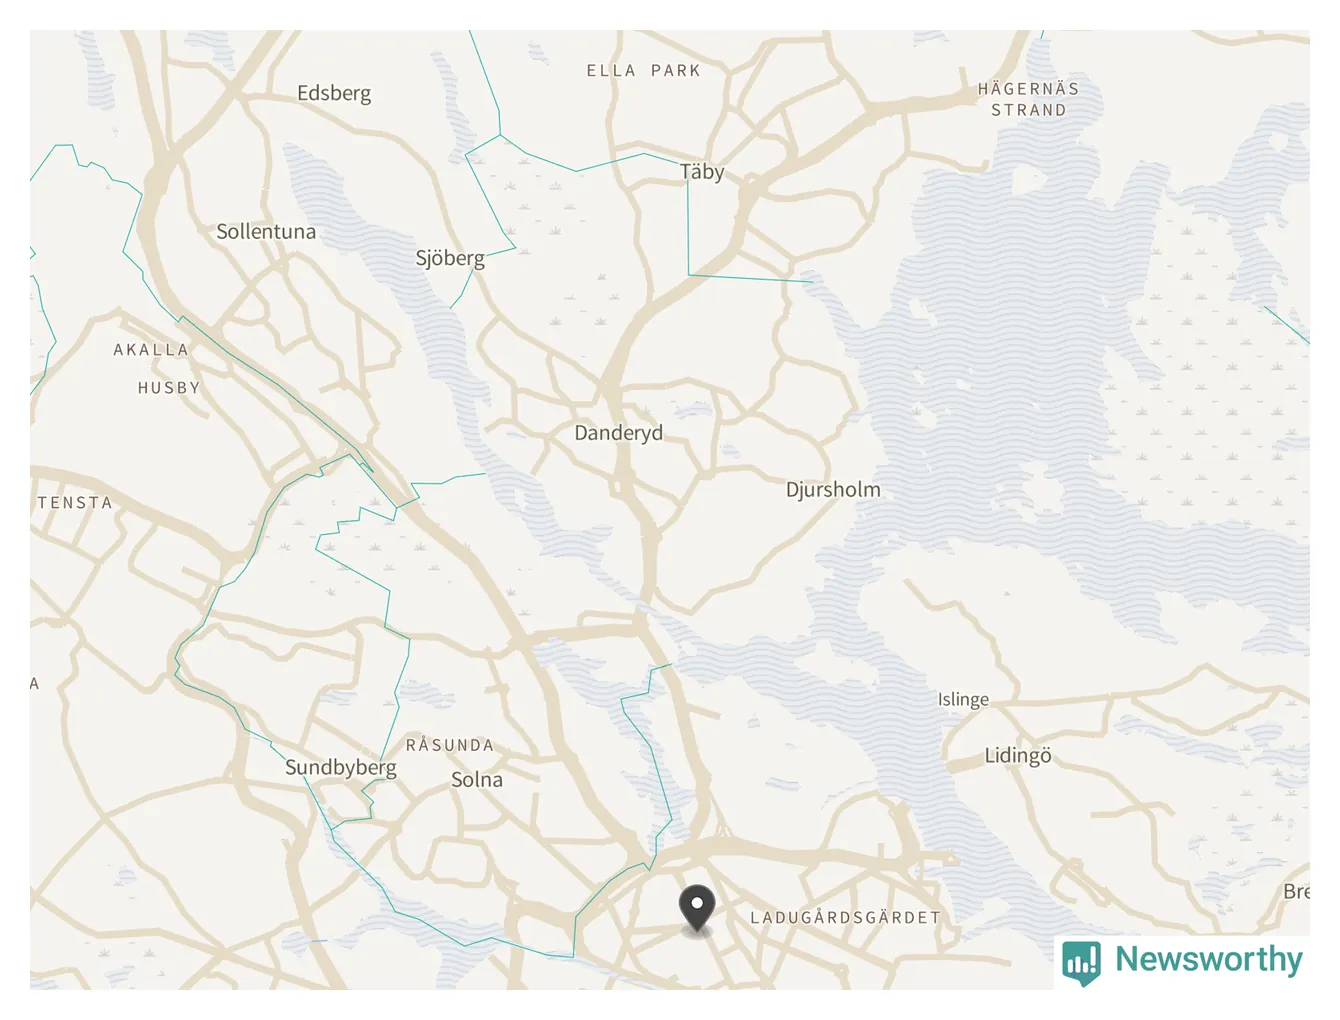Click the Ladugårdsgärdet district label
1340x1020 pixels.
[846, 917]
